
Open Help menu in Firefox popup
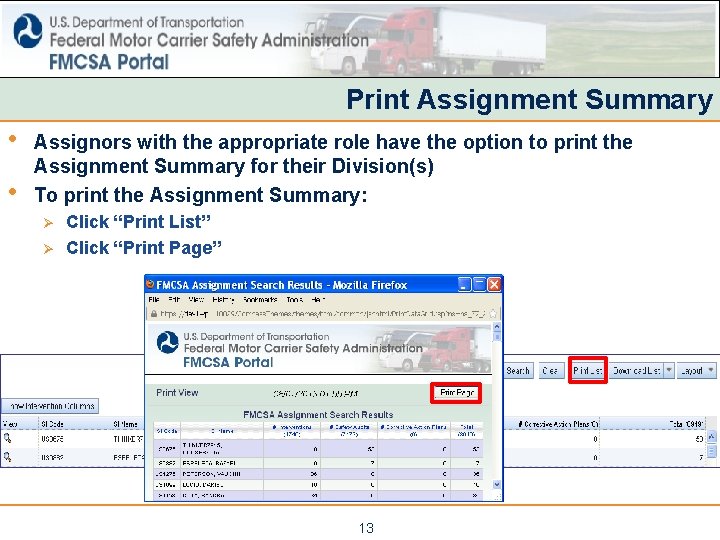[x=318, y=299]
